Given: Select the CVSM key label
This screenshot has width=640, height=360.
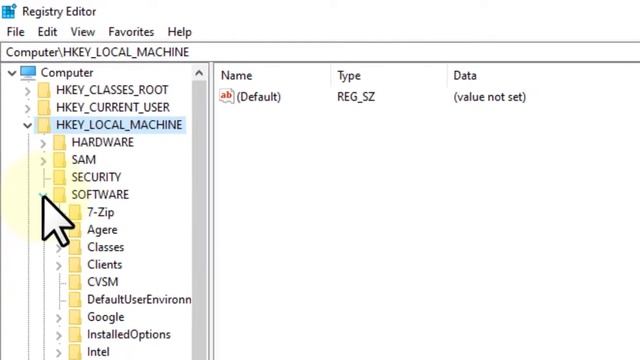Looking at the screenshot, I should [x=102, y=282].
